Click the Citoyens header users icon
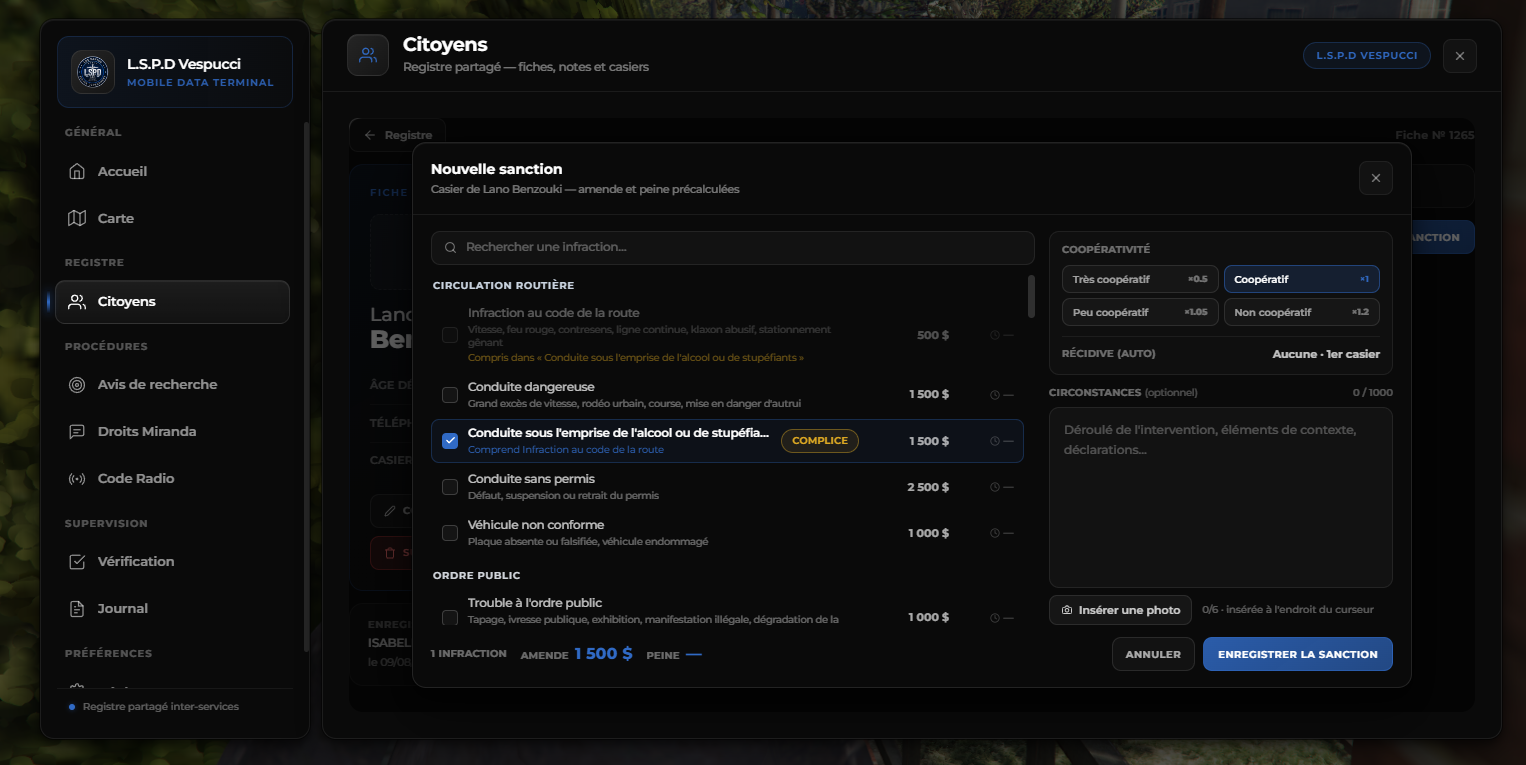Image resolution: width=1526 pixels, height=765 pixels. tap(368, 55)
